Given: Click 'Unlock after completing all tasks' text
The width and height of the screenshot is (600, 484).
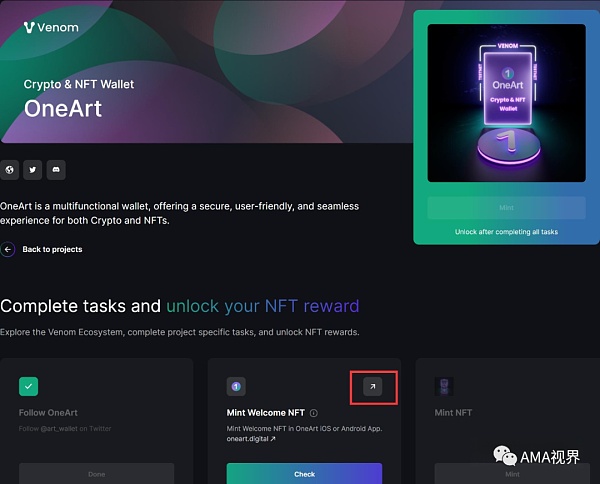Looking at the screenshot, I should pyautogui.click(x=506, y=232).
